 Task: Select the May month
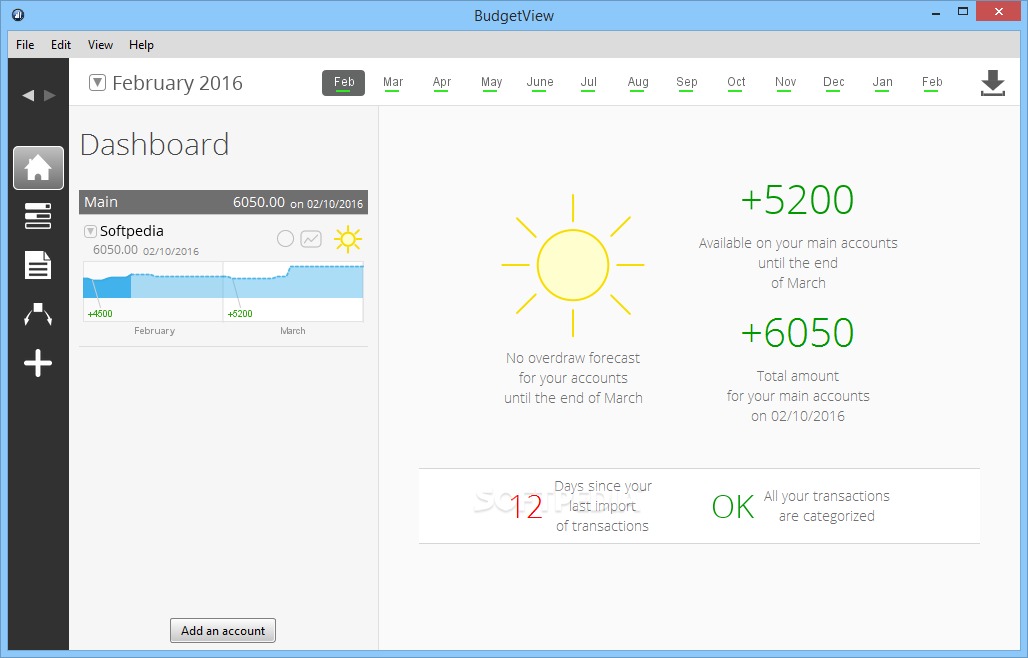click(x=491, y=83)
